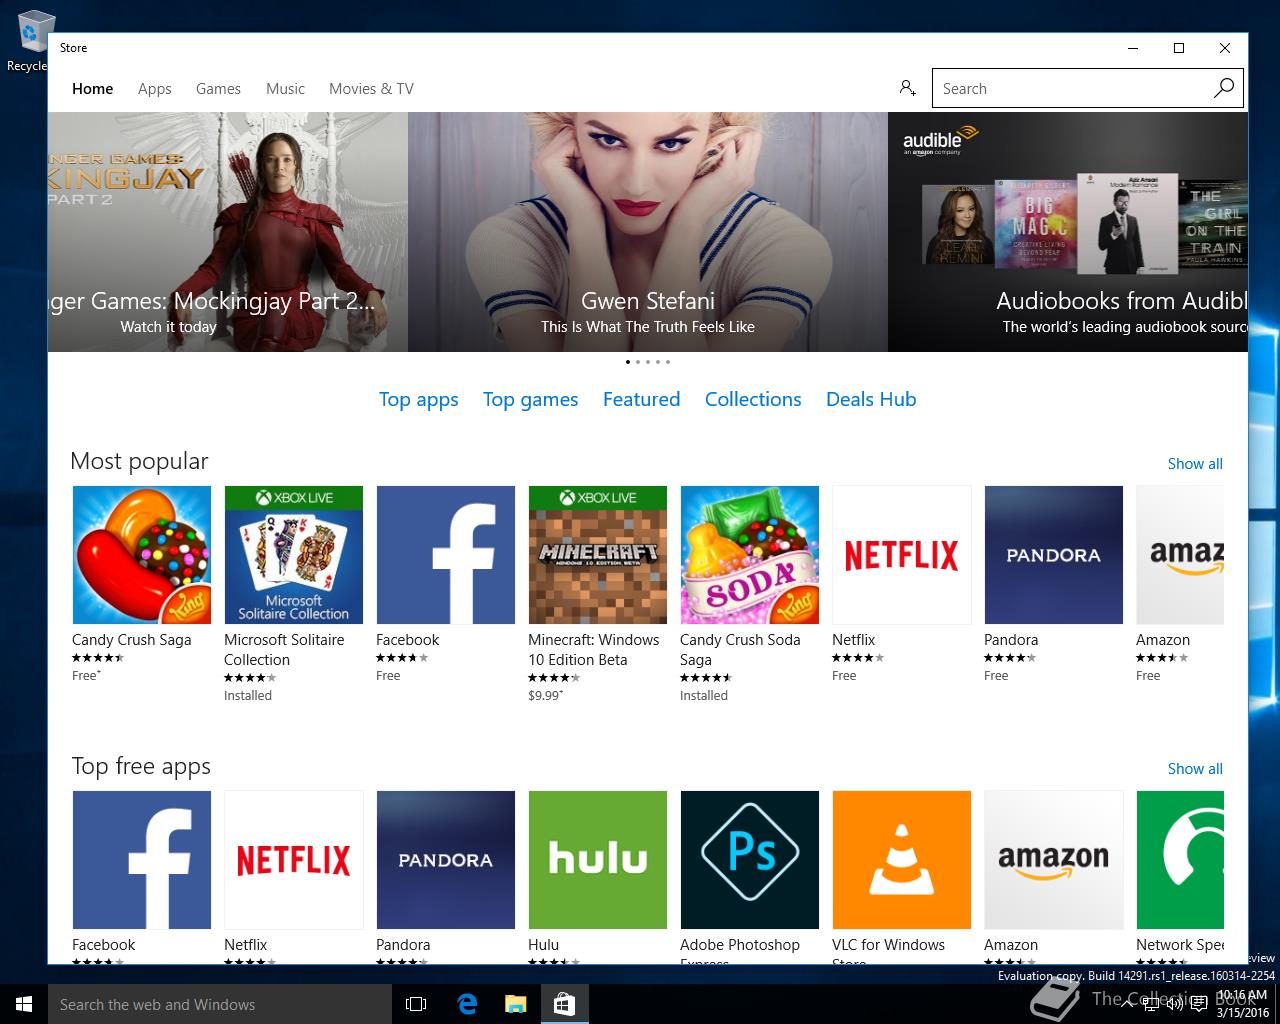Open the Deals Hub link

point(871,399)
